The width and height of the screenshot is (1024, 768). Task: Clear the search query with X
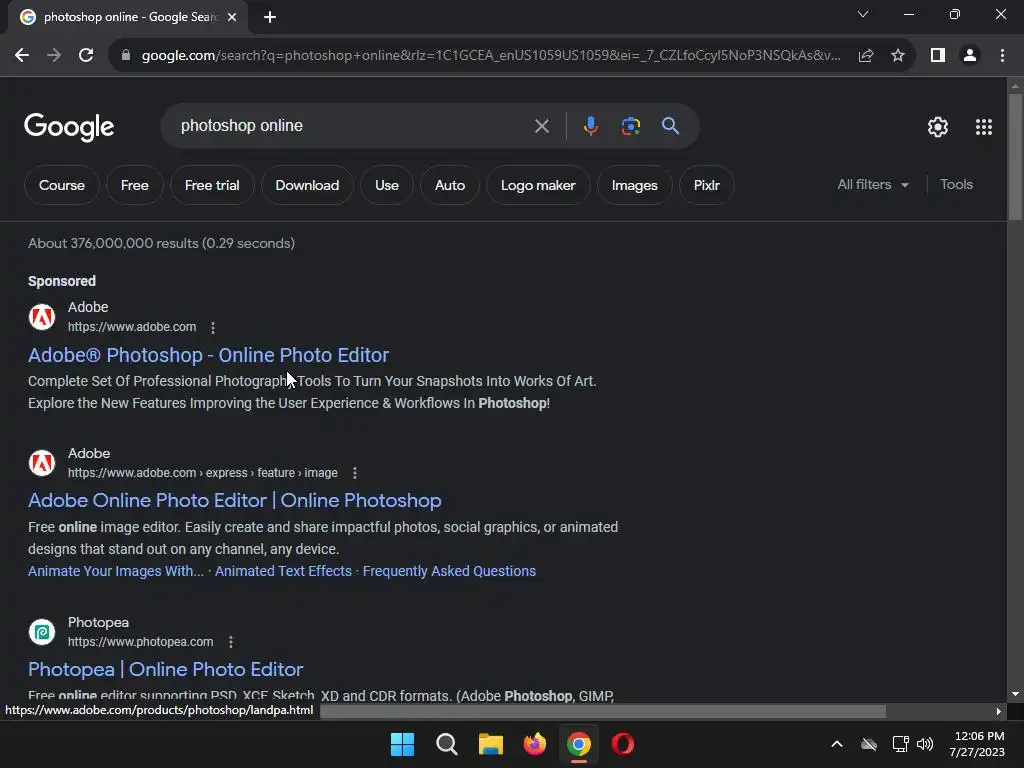[x=541, y=126]
